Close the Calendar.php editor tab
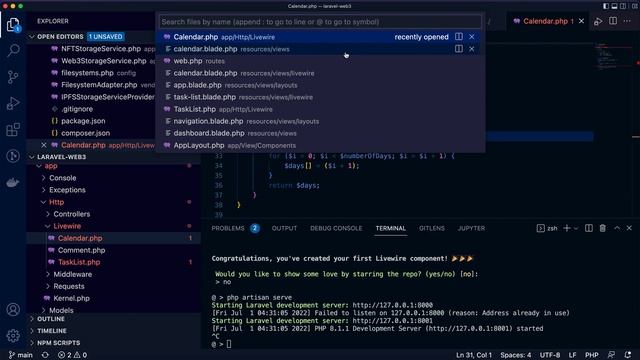Image resolution: width=640 pixels, height=360 pixels. 581,21
